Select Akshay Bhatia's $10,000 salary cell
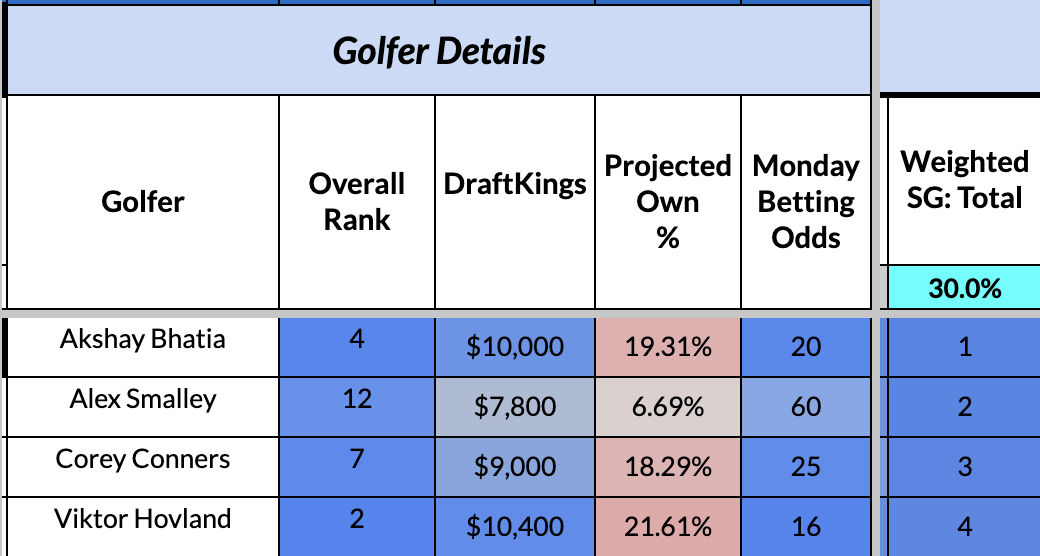 [x=515, y=347]
